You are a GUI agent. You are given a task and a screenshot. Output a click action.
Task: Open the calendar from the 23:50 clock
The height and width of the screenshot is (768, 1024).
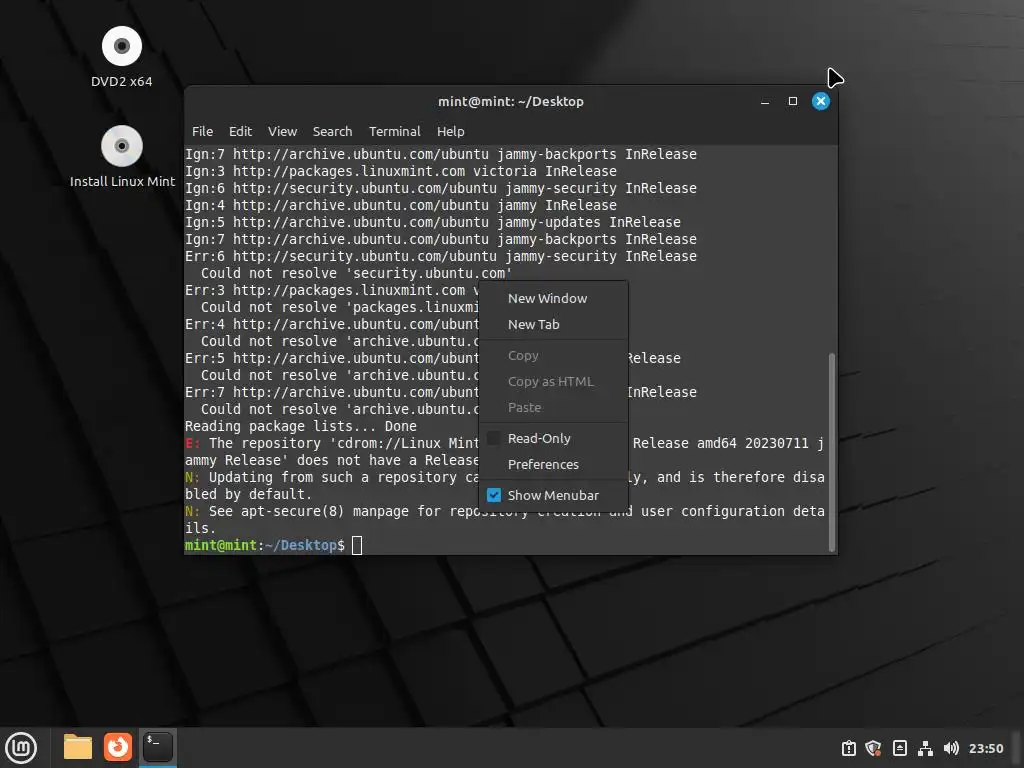(985, 748)
